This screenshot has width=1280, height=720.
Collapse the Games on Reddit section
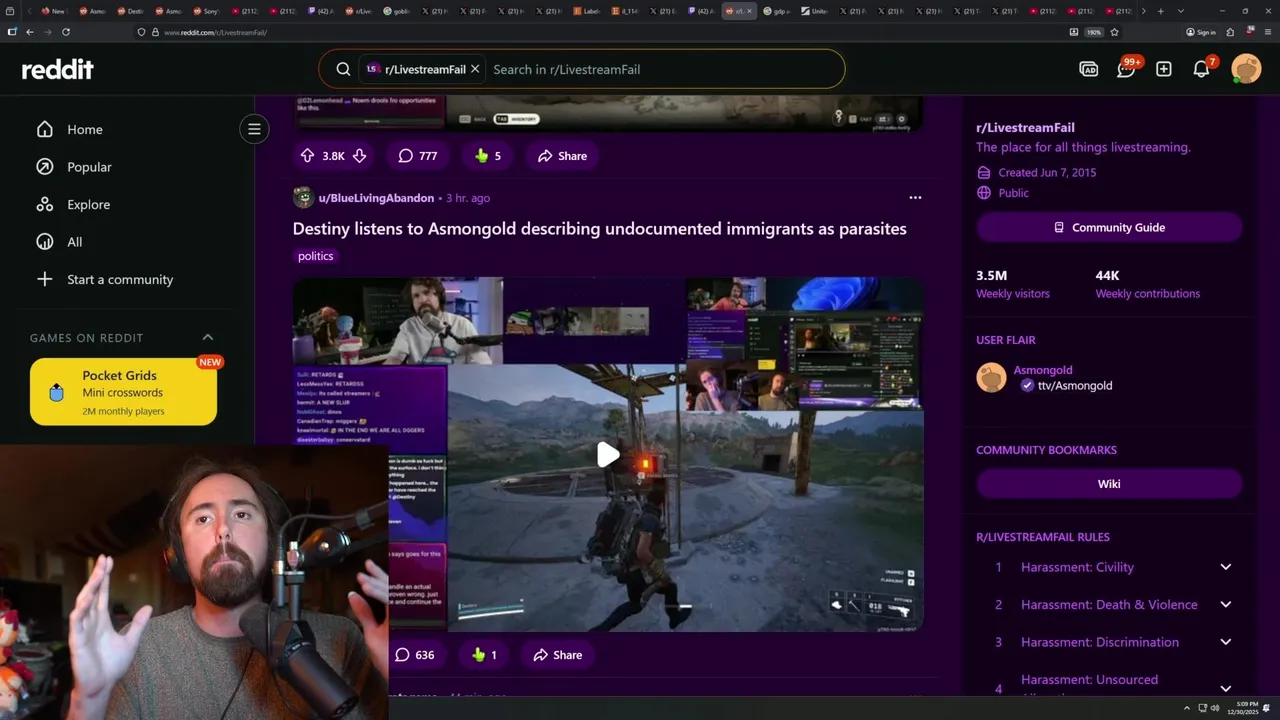point(208,338)
